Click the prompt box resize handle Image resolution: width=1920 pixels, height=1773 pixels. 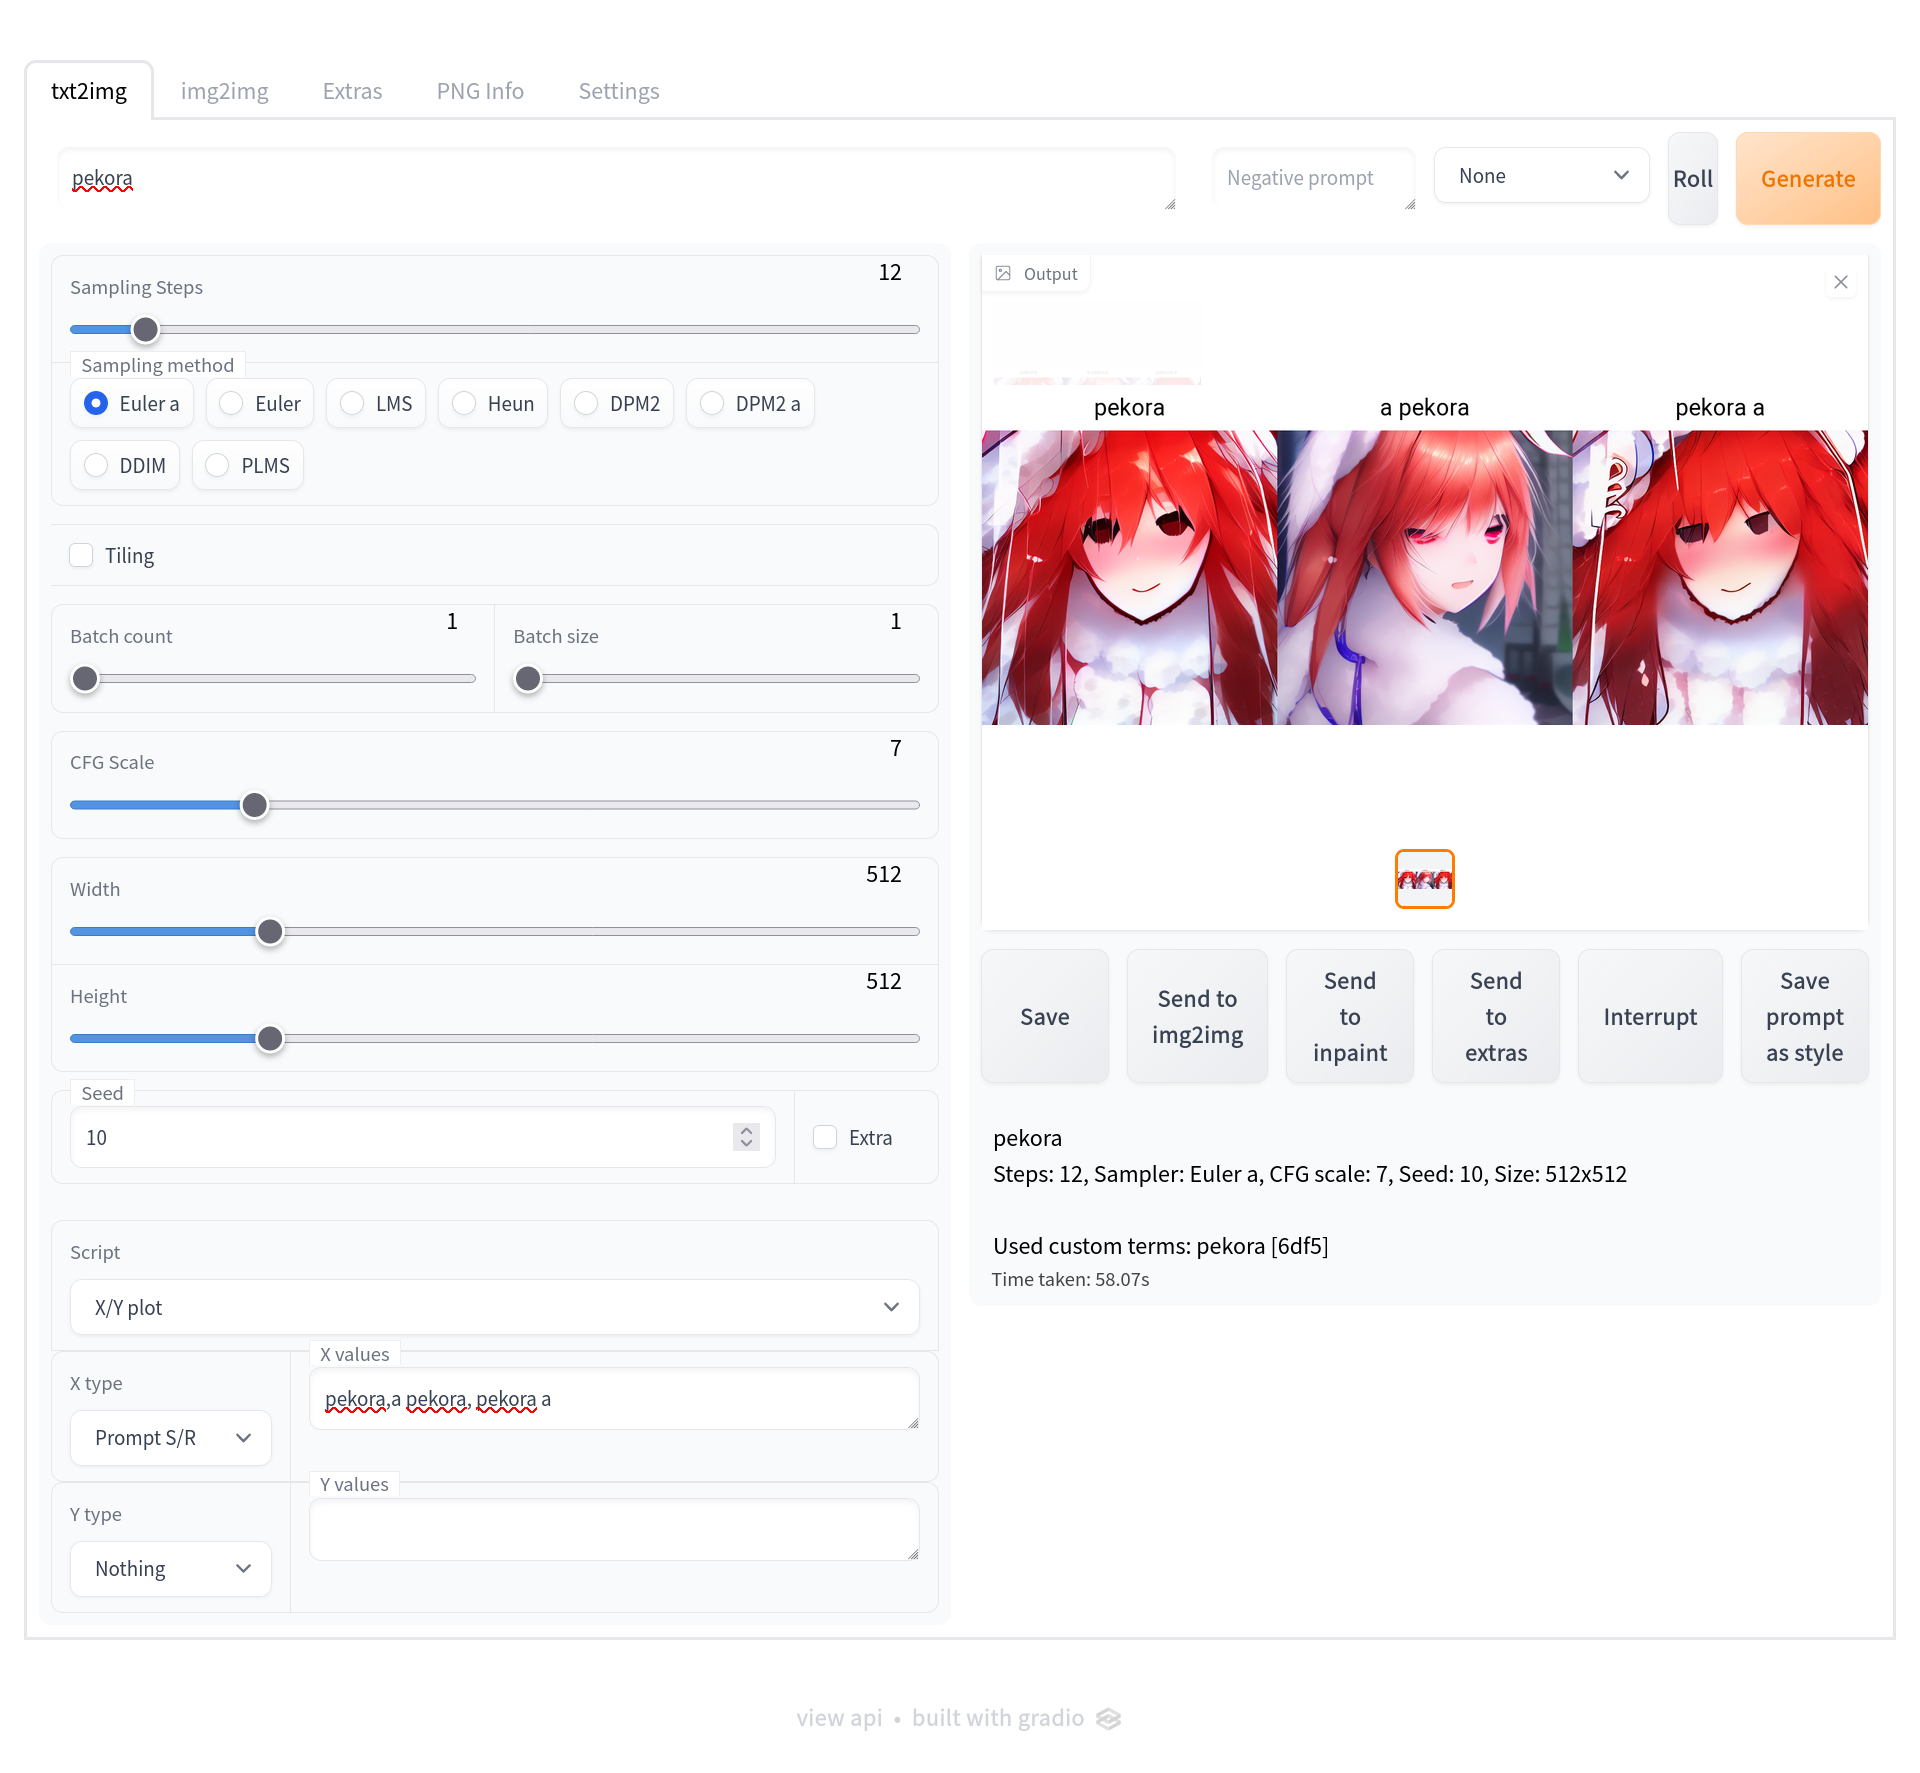1170,204
